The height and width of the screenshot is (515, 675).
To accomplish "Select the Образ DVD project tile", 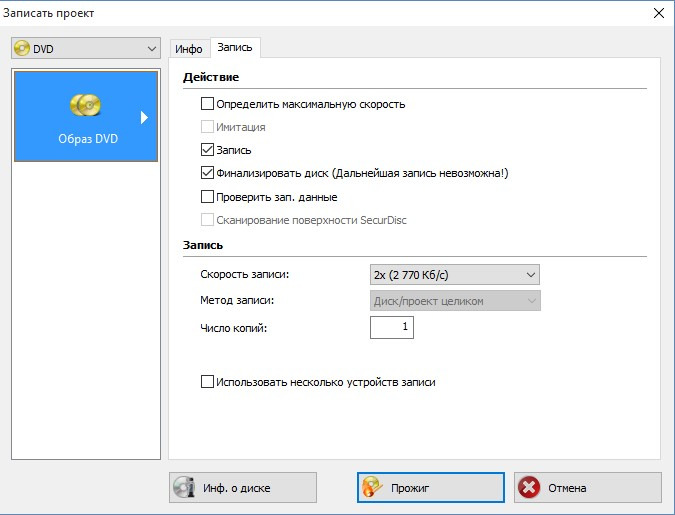I will click(x=86, y=116).
